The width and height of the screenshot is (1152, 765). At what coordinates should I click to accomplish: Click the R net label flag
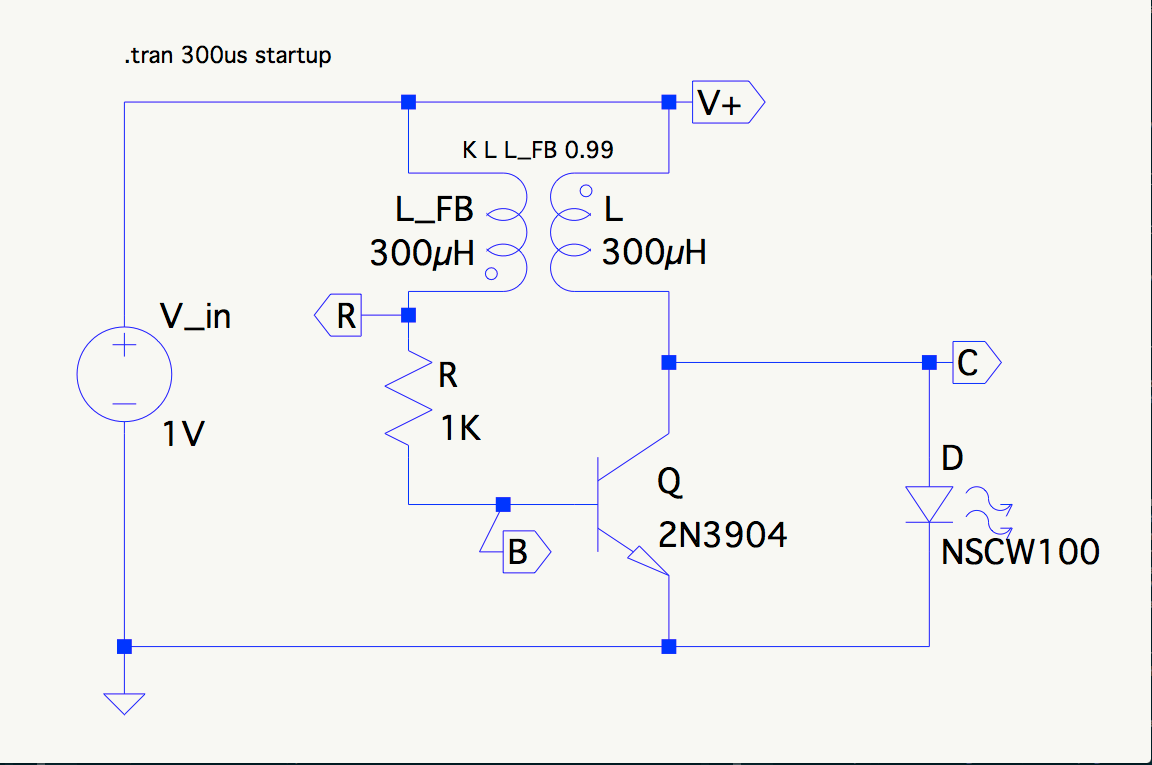[340, 315]
